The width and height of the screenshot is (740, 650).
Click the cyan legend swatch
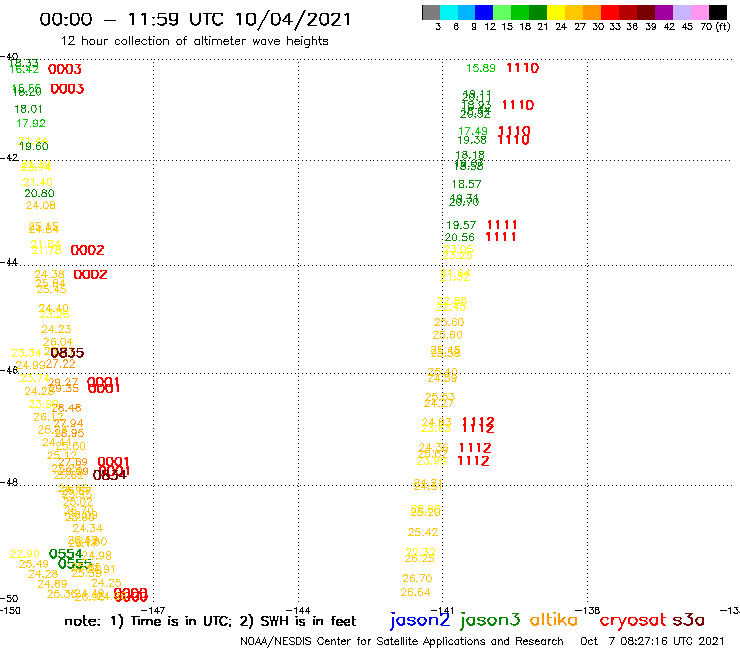[x=449, y=12]
